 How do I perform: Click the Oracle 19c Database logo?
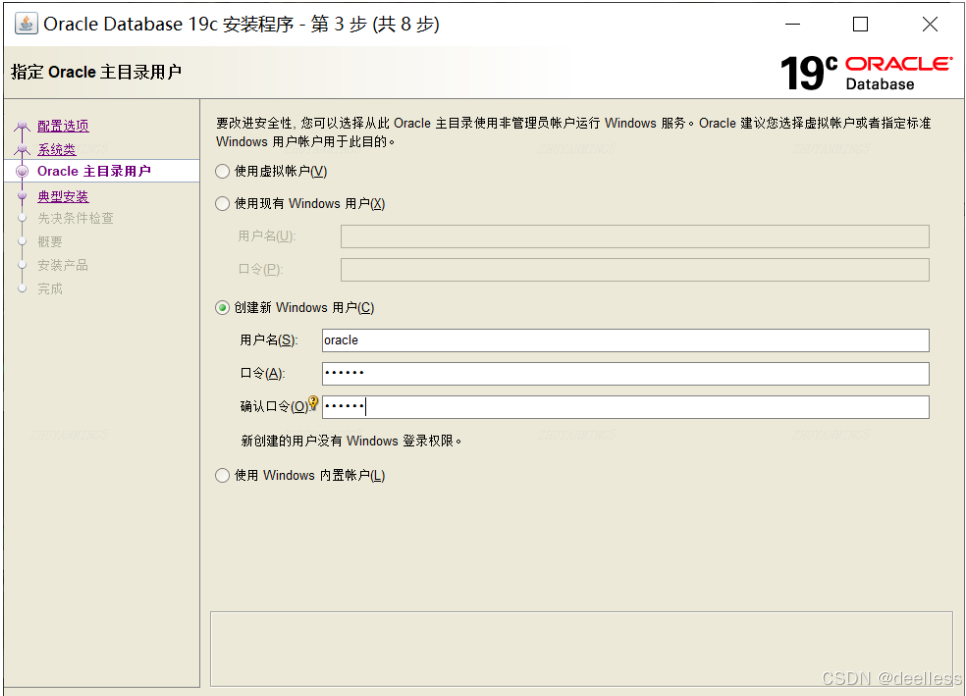[866, 73]
